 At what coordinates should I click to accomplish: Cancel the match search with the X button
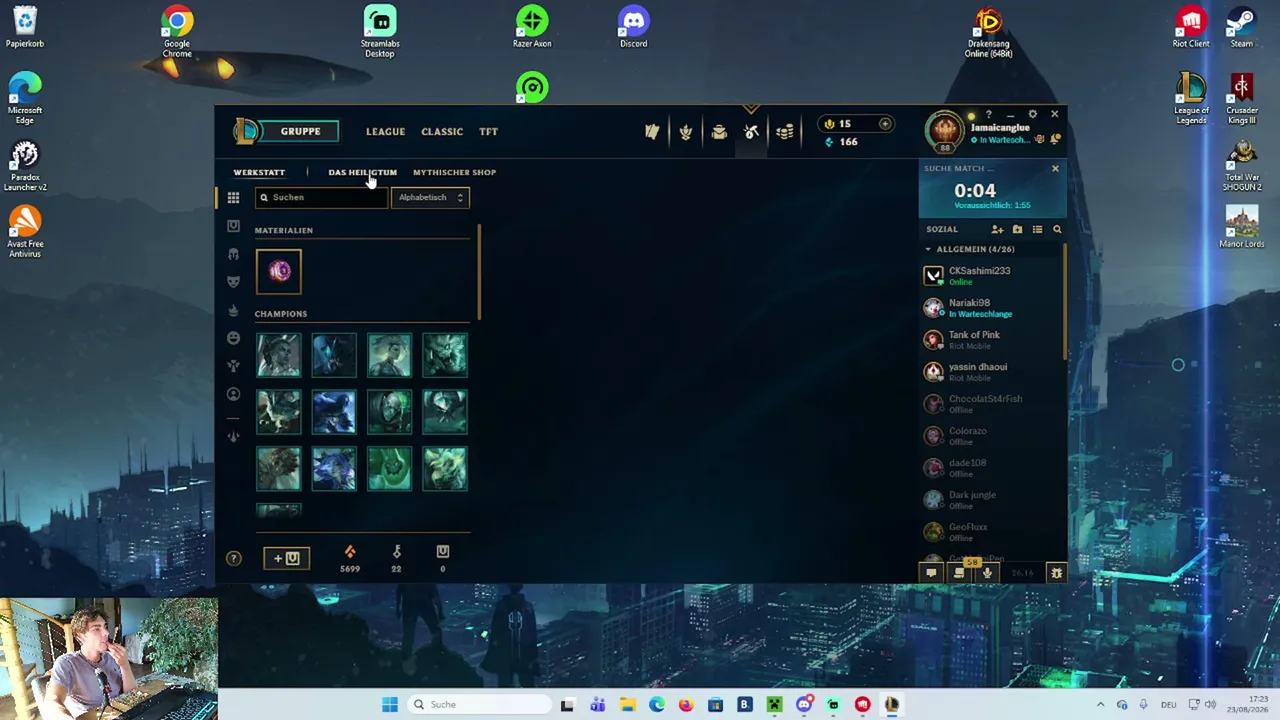click(x=1055, y=168)
